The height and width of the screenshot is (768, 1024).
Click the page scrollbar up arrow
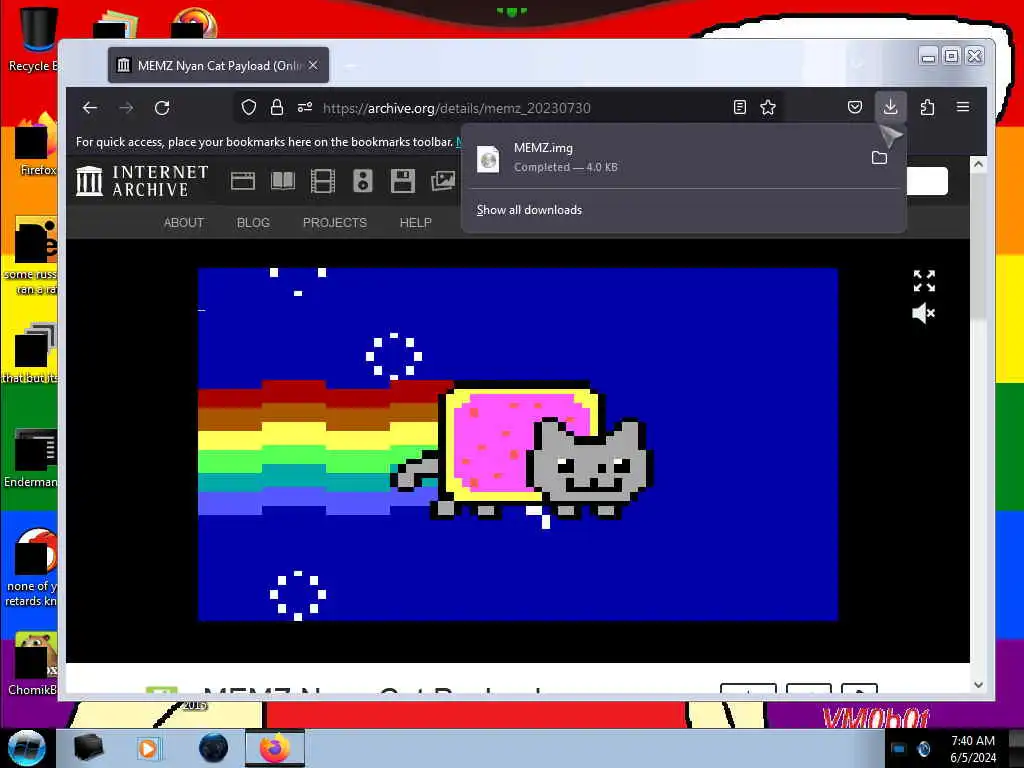pyautogui.click(x=978, y=164)
